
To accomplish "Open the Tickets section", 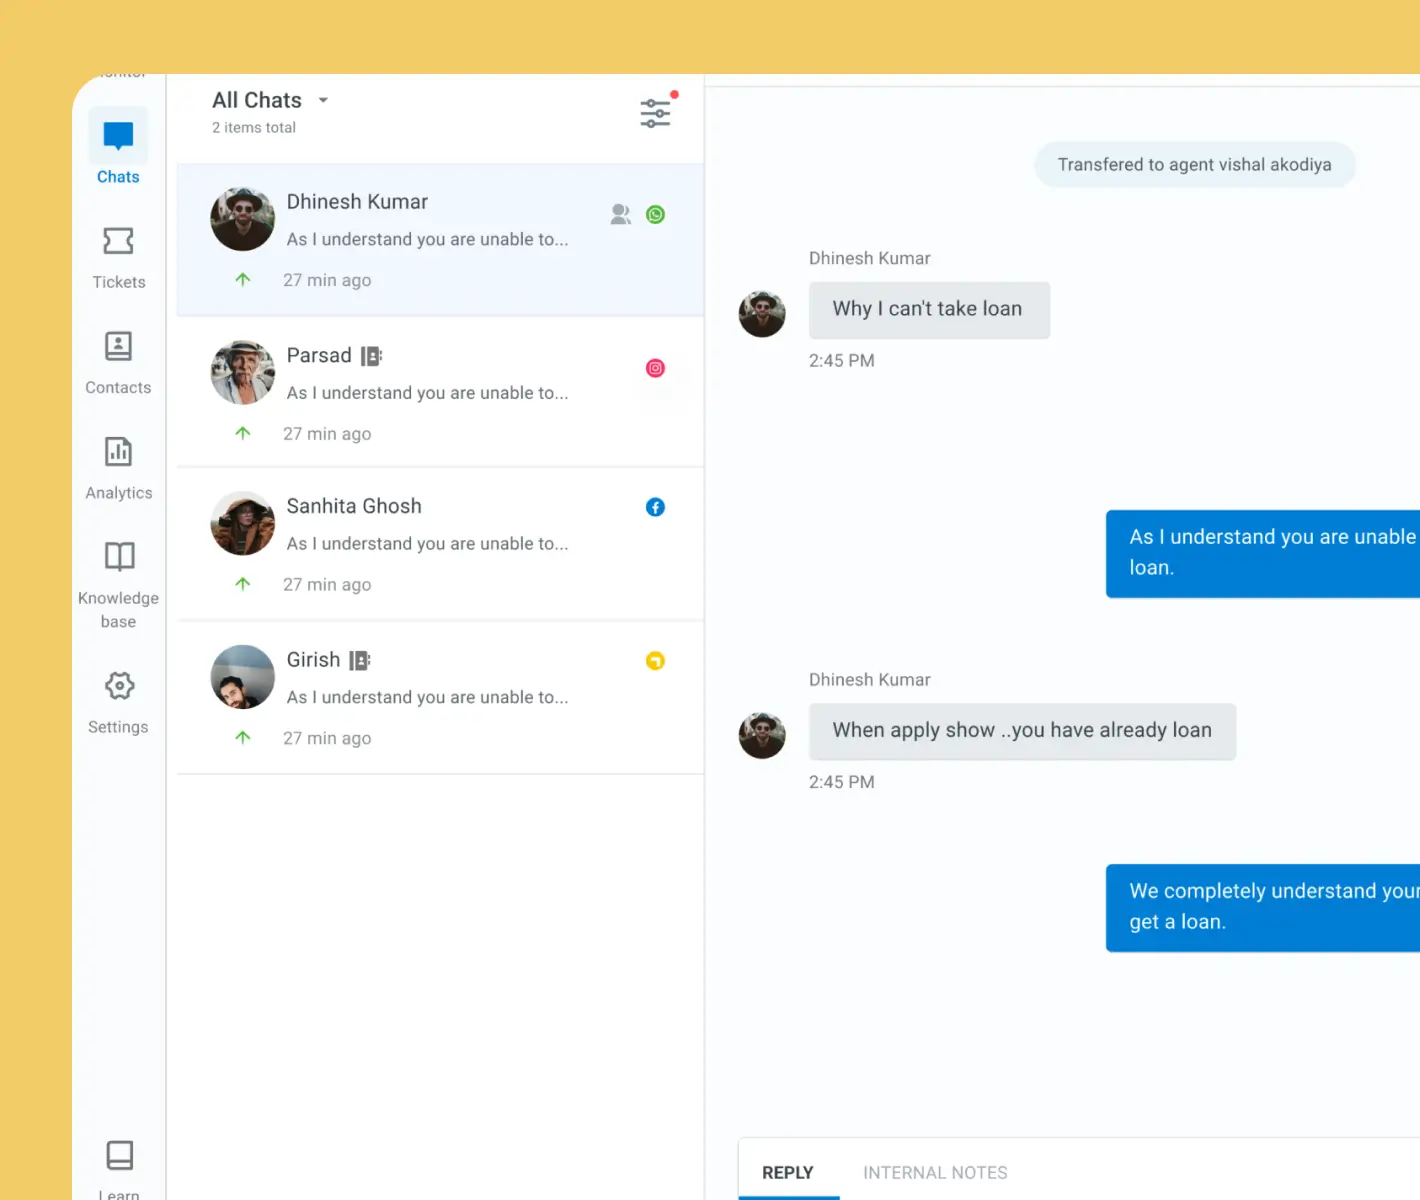I will coord(118,256).
